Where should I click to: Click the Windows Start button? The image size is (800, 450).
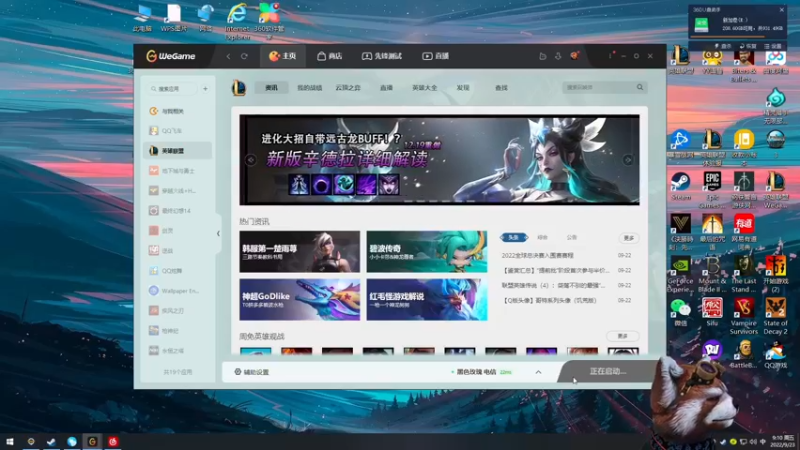click(x=9, y=441)
